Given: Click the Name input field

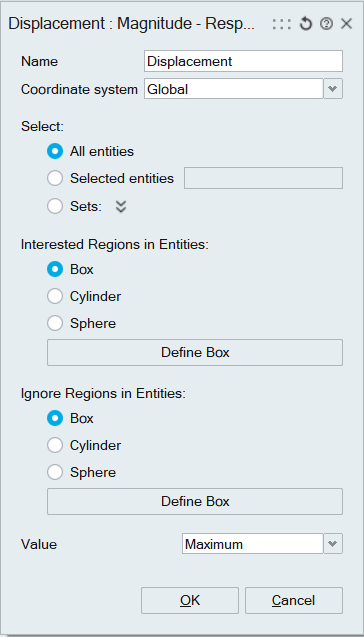Looking at the screenshot, I should coord(243,61).
